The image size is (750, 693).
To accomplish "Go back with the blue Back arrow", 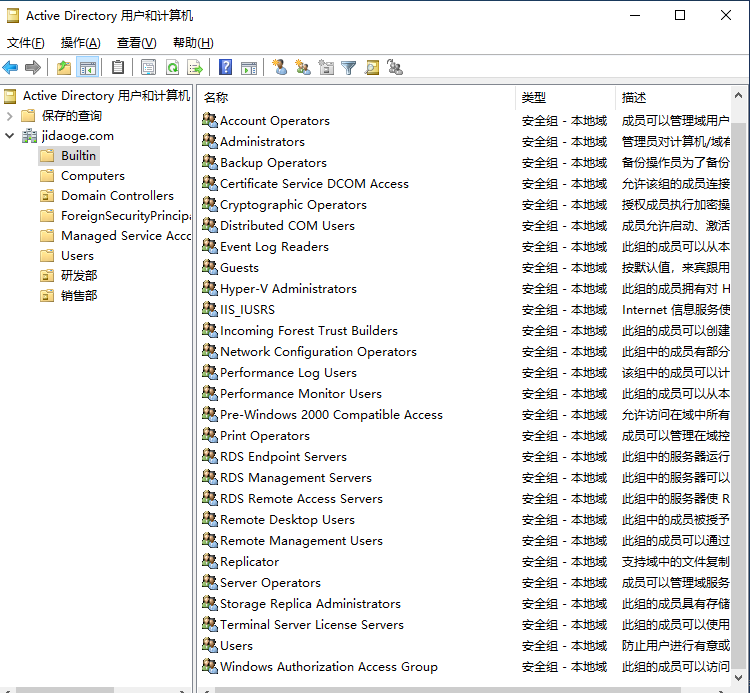I will pyautogui.click(x=11, y=67).
